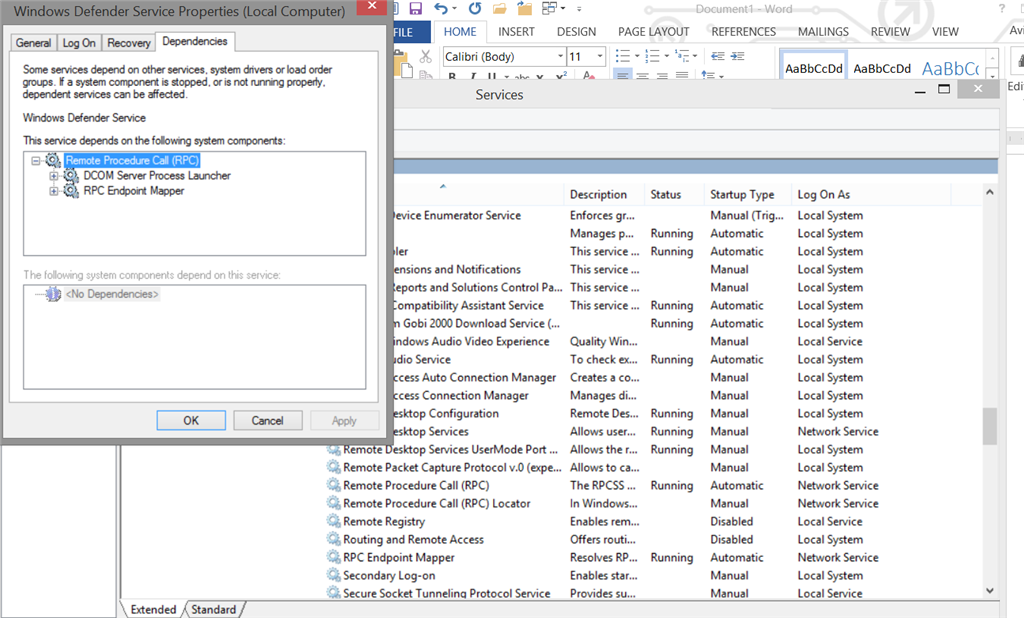Switch to the Recovery tab
Image resolution: width=1024 pixels, height=618 pixels.
pos(129,43)
